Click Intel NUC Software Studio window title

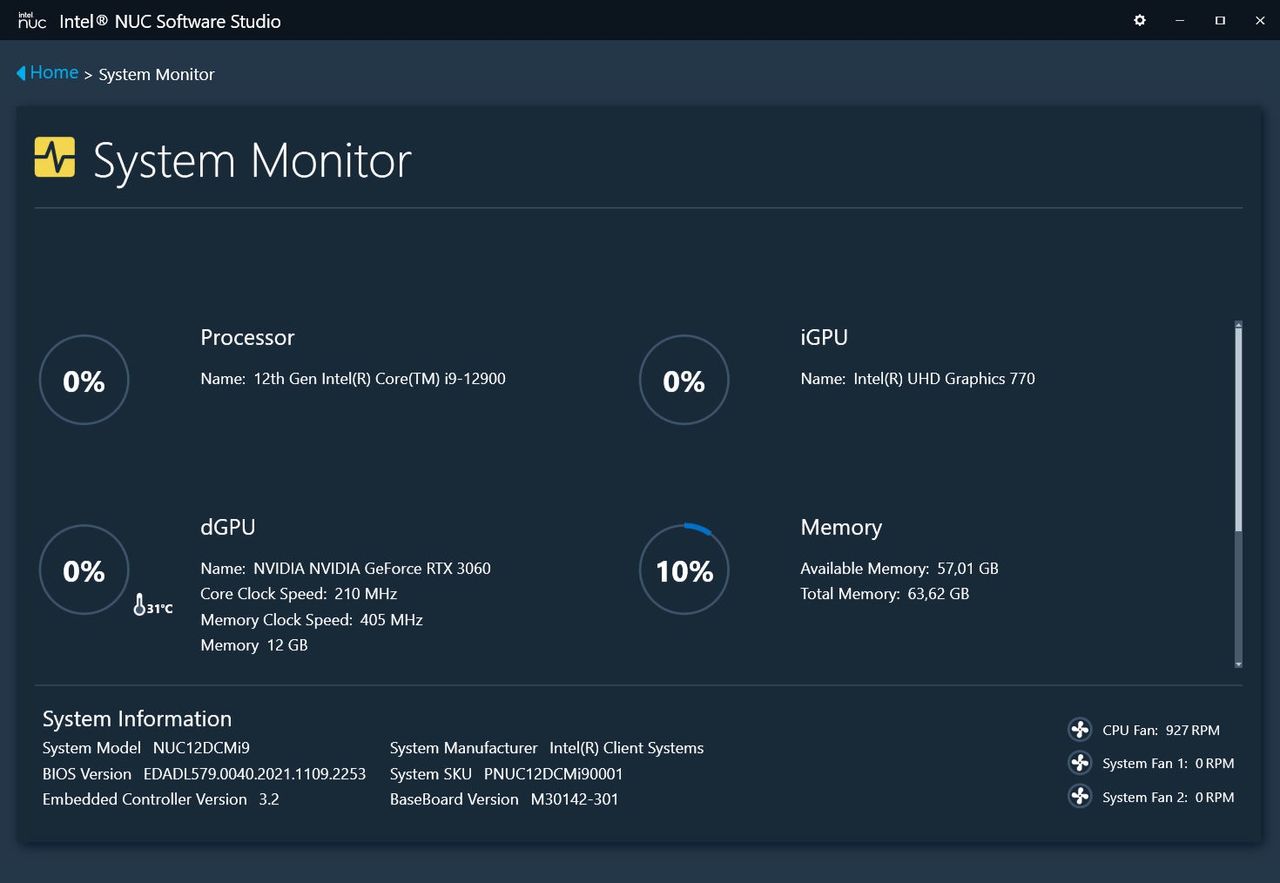[x=170, y=21]
